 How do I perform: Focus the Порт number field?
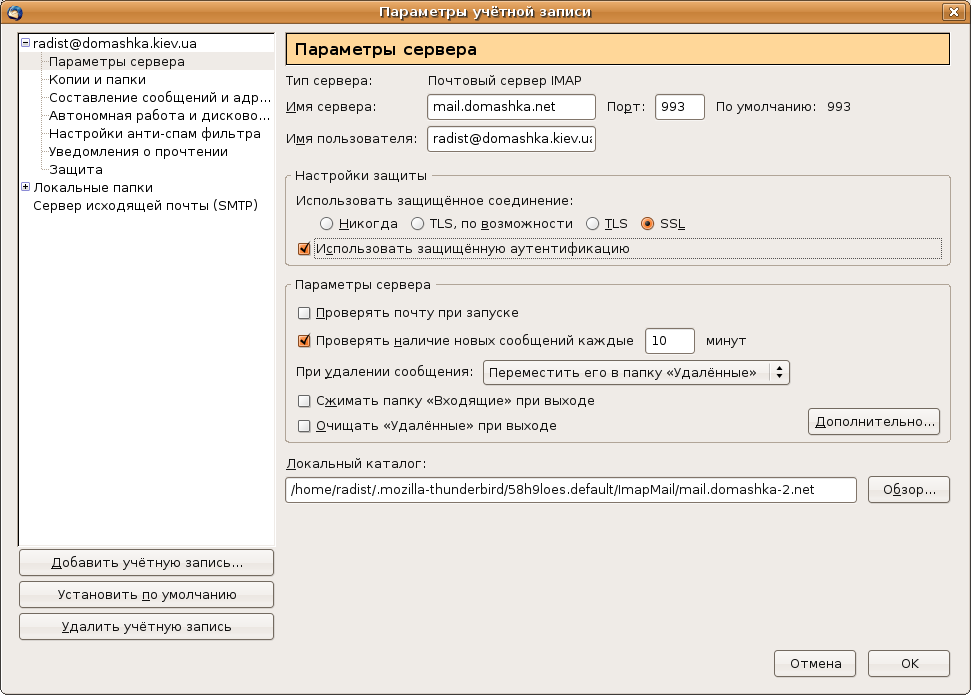click(x=679, y=107)
